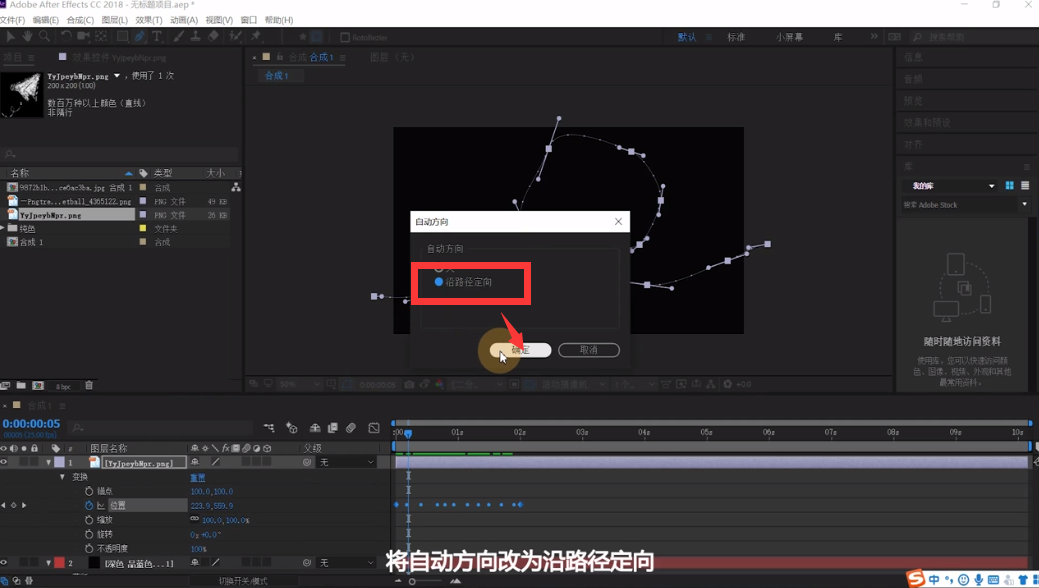Click the 取消 button in dialog
The image size is (1039, 588).
[x=588, y=350]
